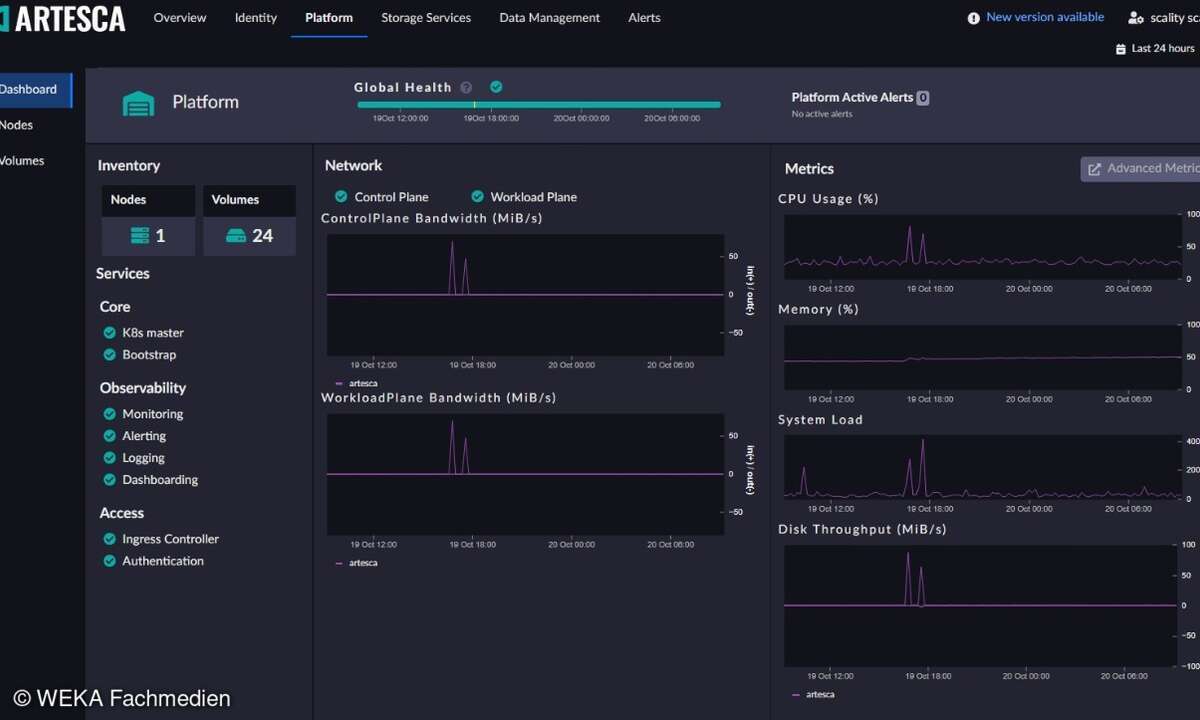The width and height of the screenshot is (1200, 720).
Task: Click the Memory (%) chart
Action: (x=982, y=357)
